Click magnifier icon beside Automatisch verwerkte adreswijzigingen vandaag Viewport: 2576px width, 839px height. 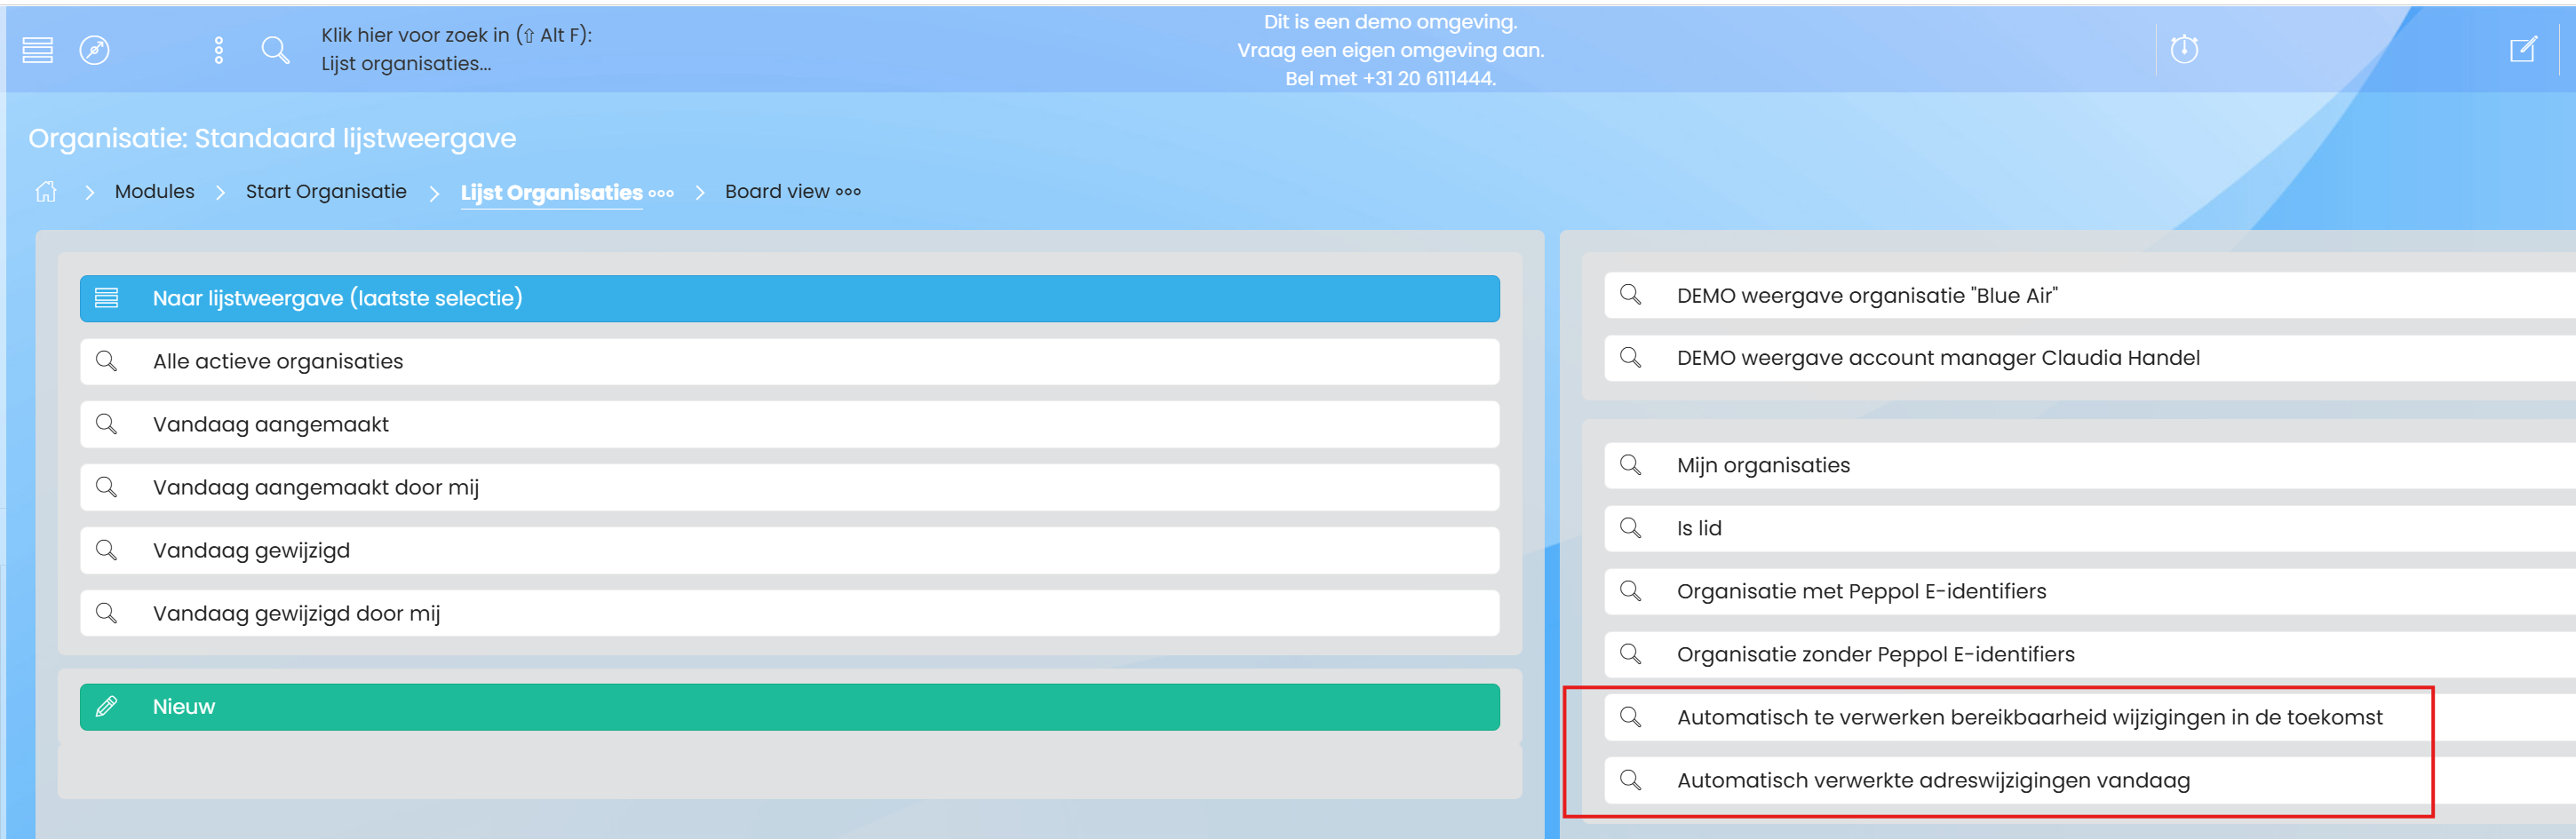(1630, 780)
